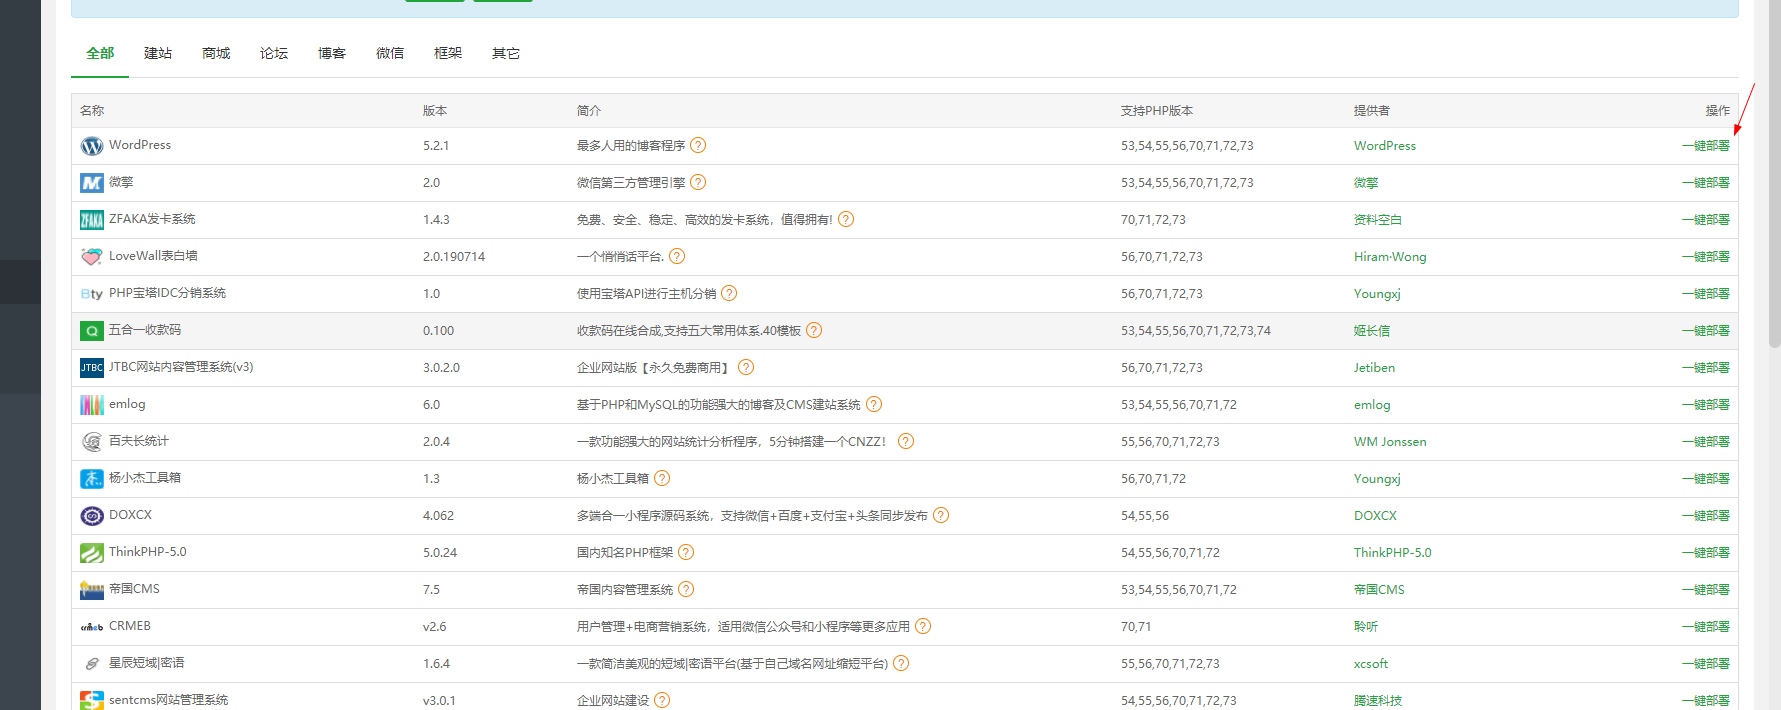
Task: Open help icon beside 百夫长统计 description
Action: coord(906,442)
